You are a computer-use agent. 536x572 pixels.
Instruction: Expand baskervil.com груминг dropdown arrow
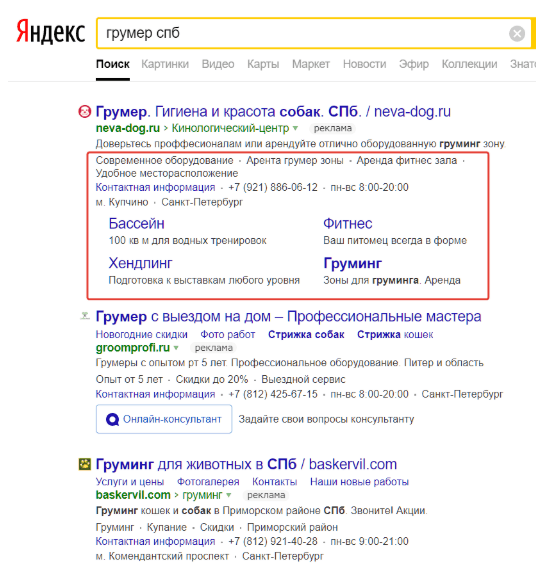(x=229, y=495)
